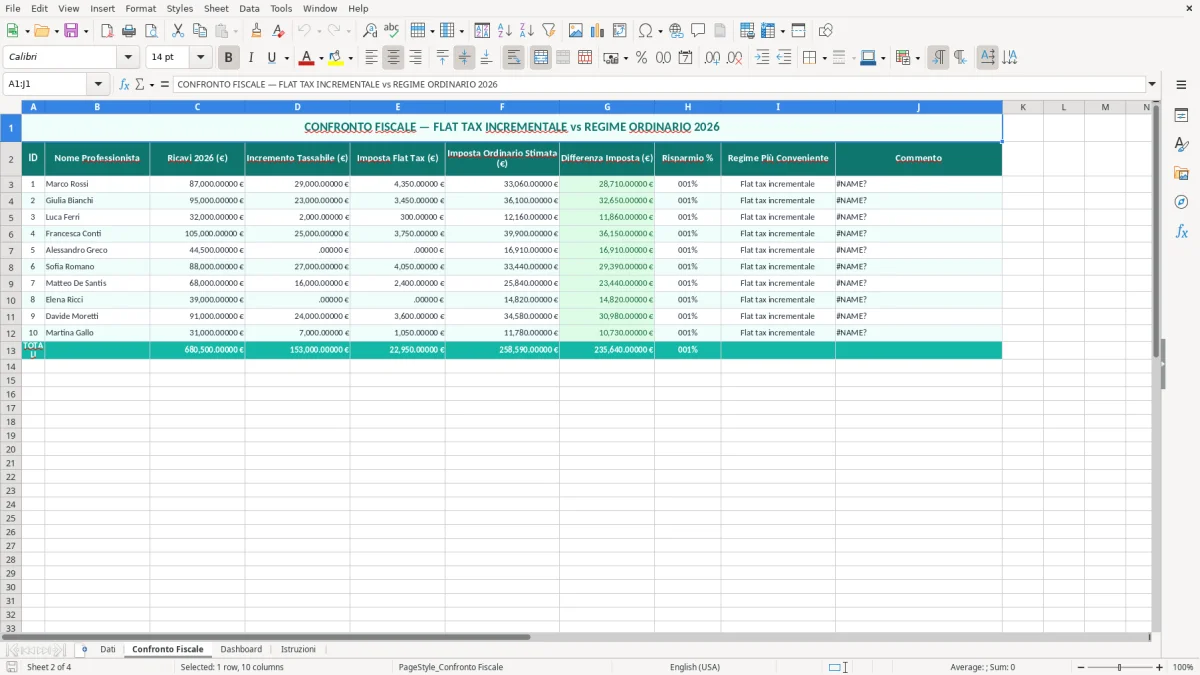
Task: Toggle Align Right
Action: click(x=416, y=58)
